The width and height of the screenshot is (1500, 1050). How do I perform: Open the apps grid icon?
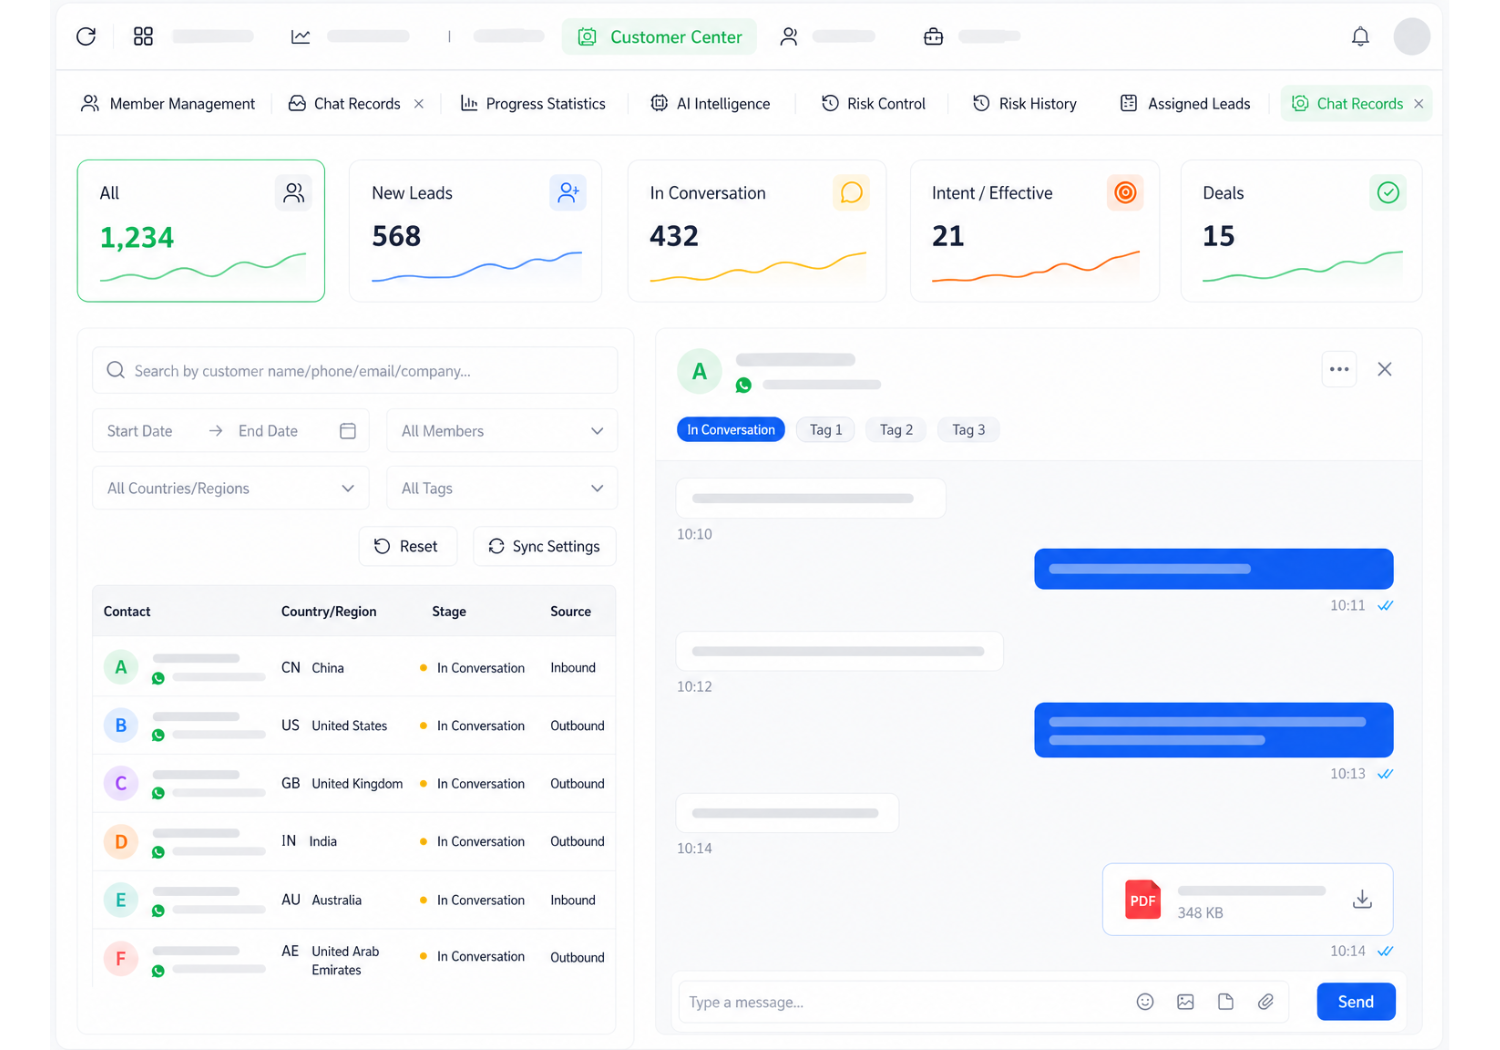click(x=143, y=37)
